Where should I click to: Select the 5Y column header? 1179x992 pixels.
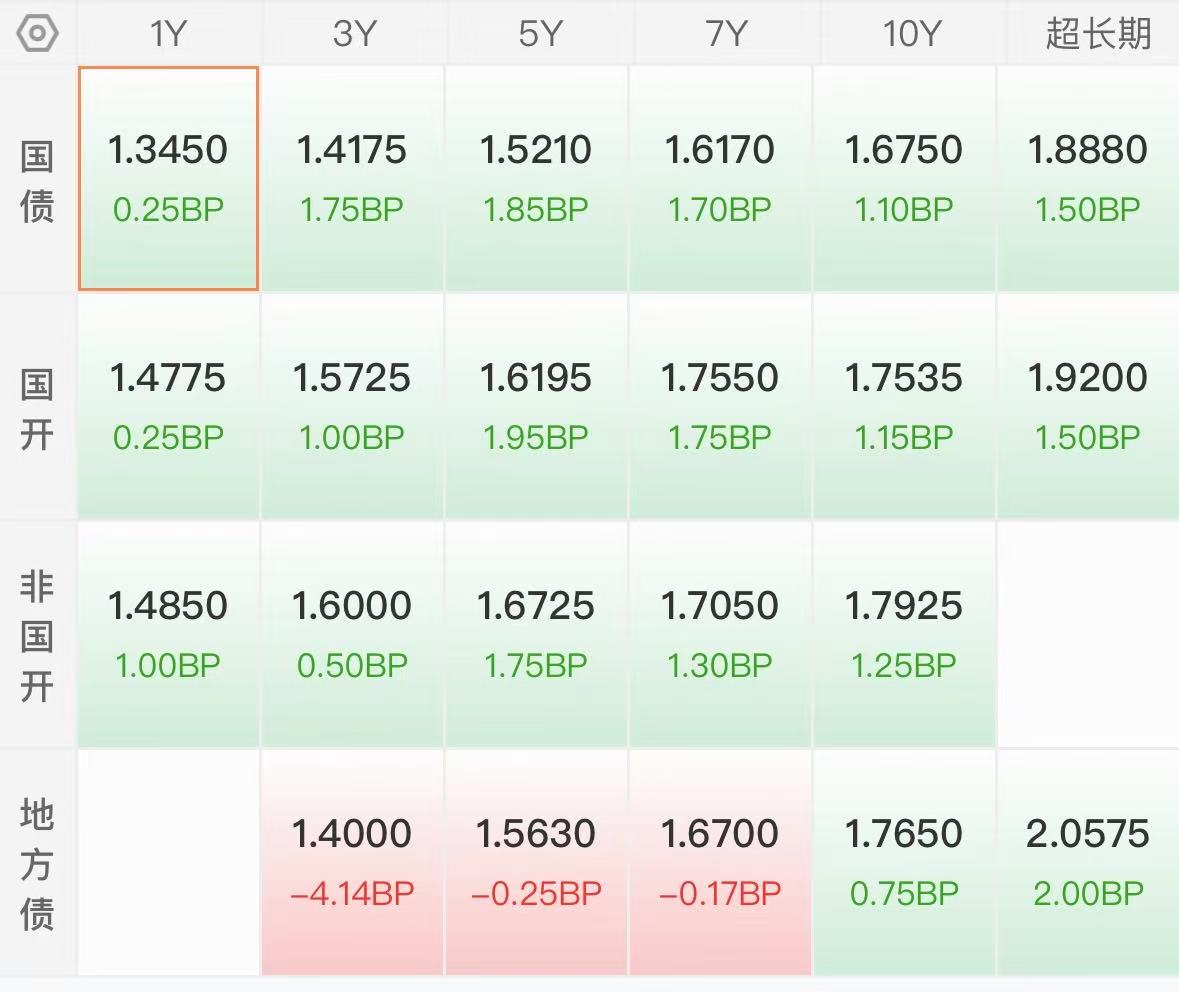[x=540, y=33]
